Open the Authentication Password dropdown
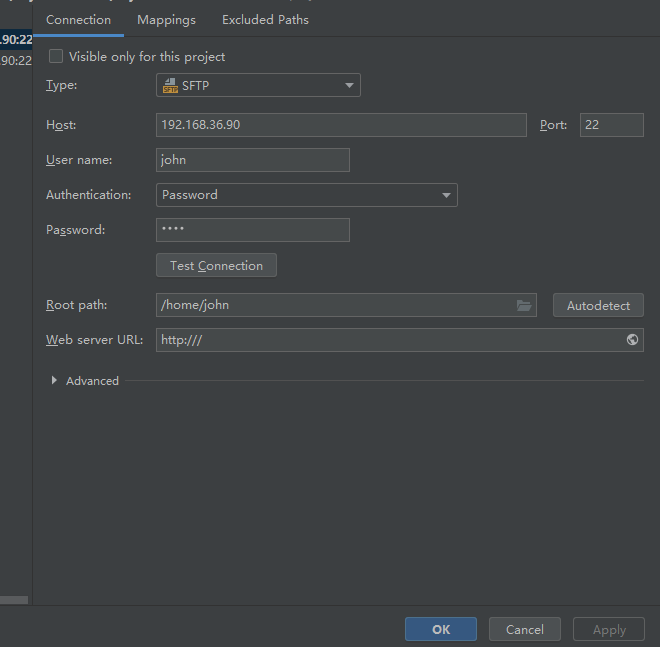Viewport: 660px width, 647px height. (306, 195)
